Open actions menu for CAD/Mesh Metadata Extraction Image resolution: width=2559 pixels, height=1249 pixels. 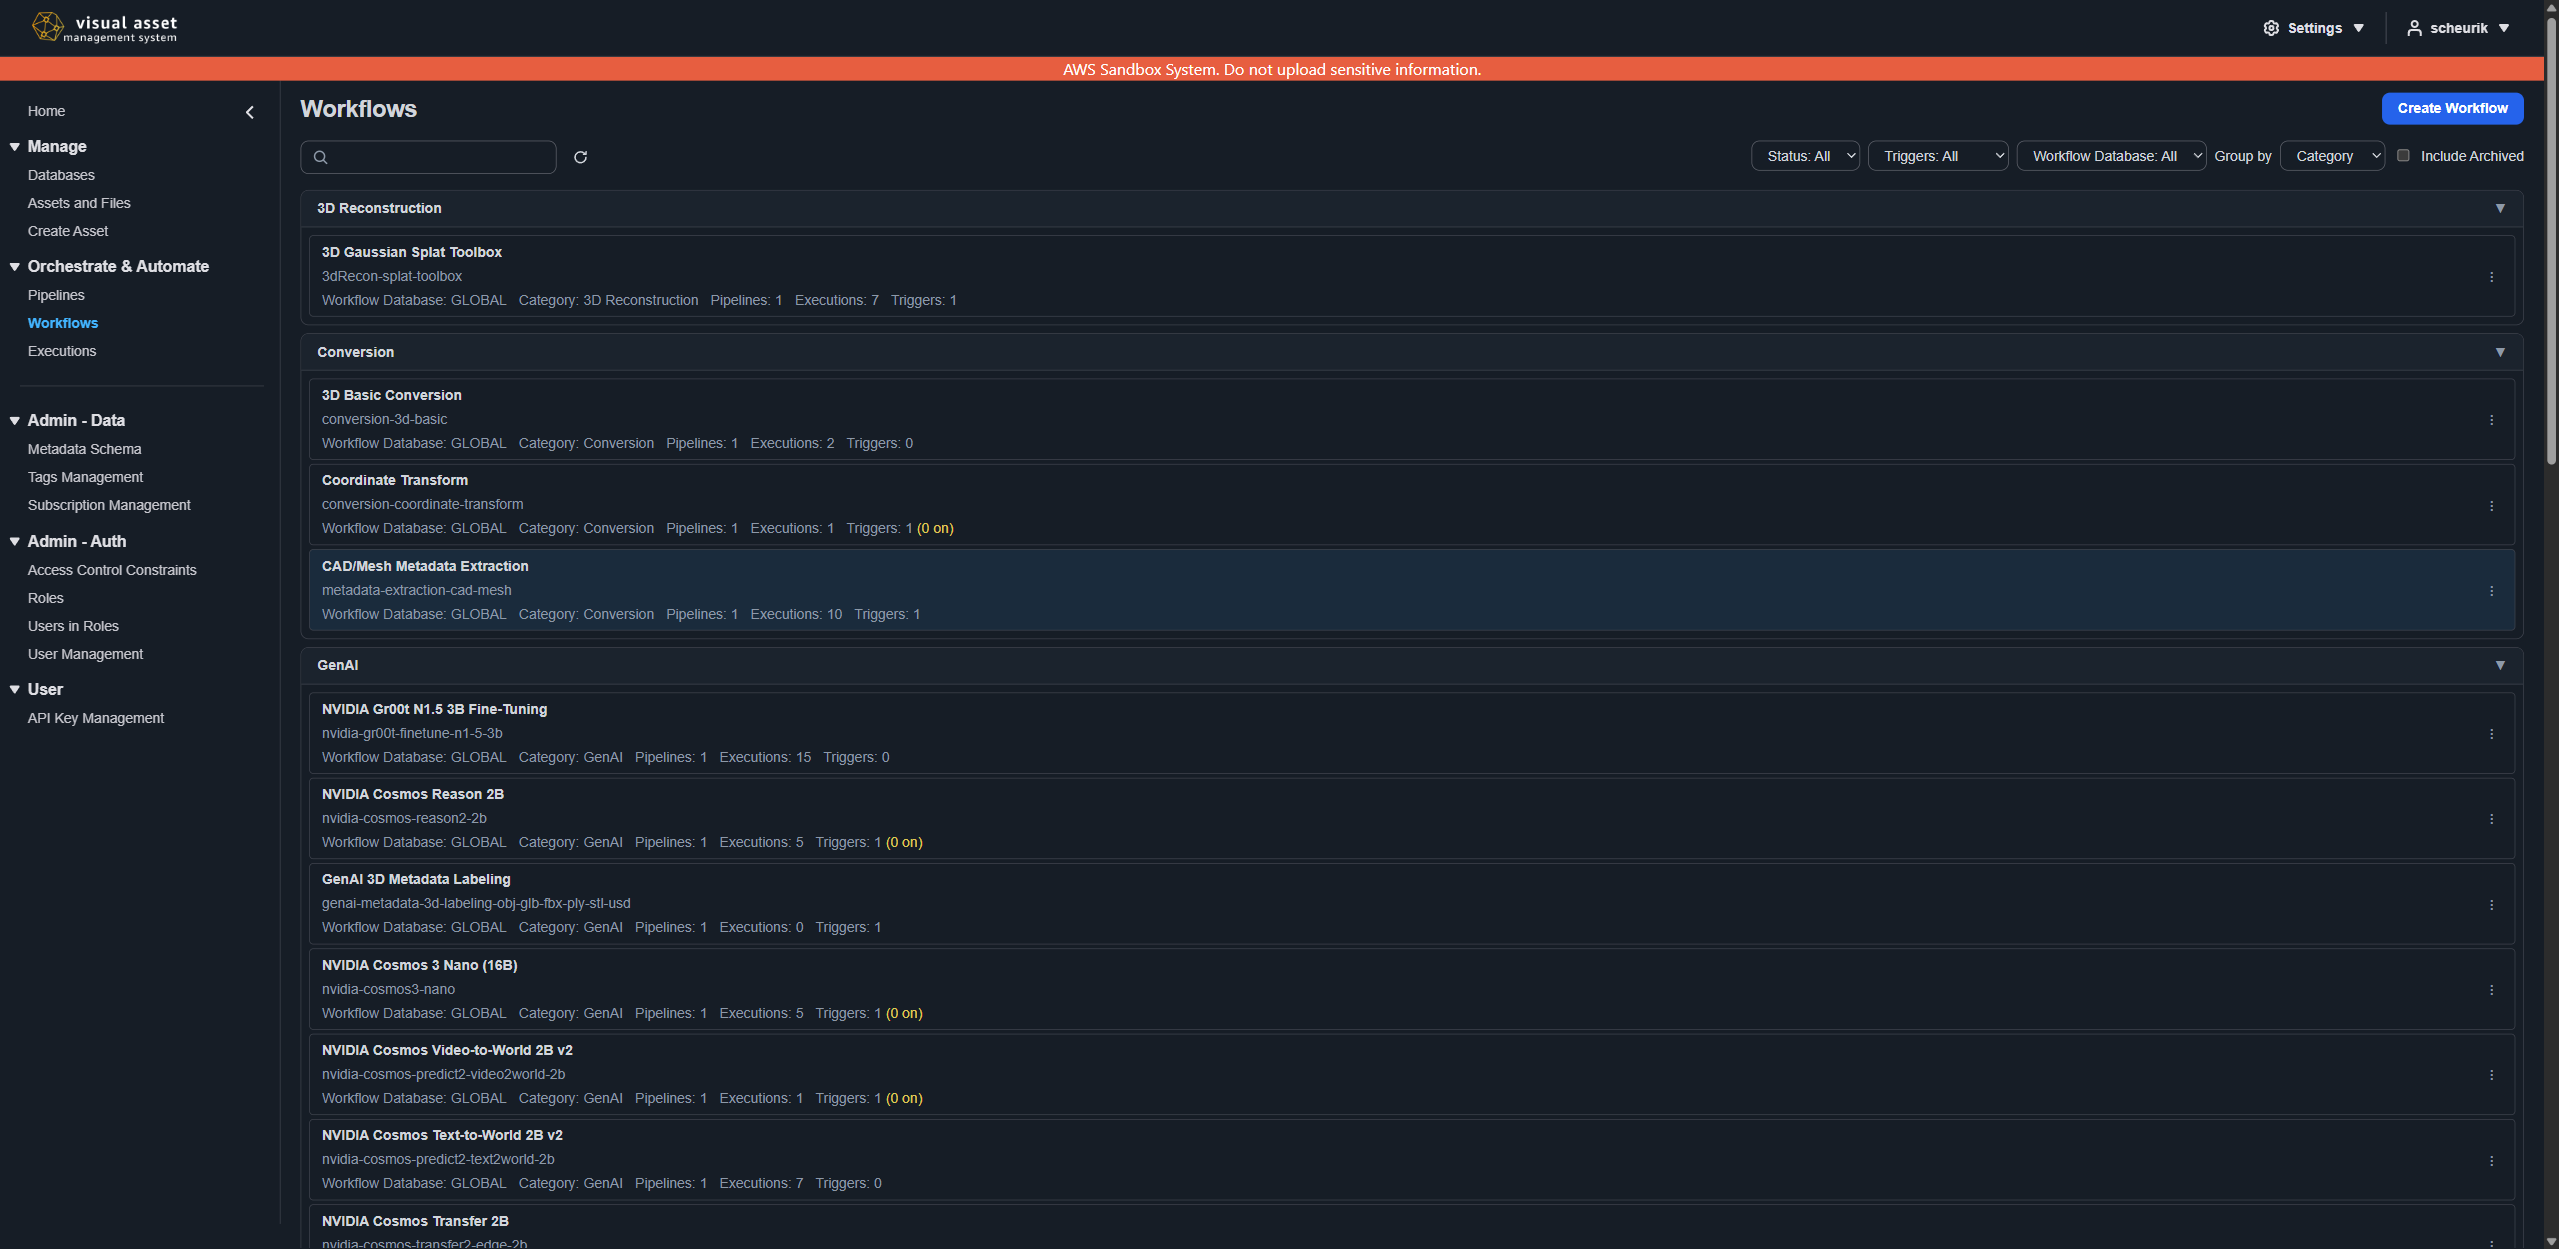[2491, 591]
